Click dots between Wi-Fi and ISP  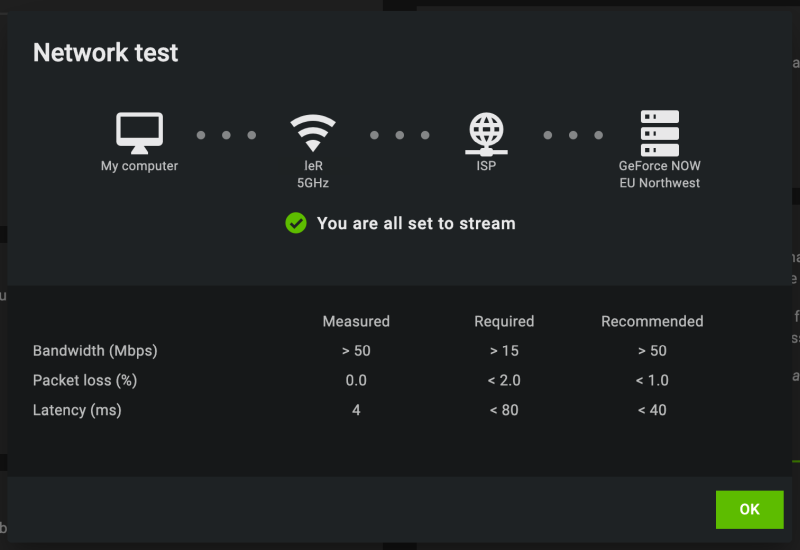tap(399, 135)
